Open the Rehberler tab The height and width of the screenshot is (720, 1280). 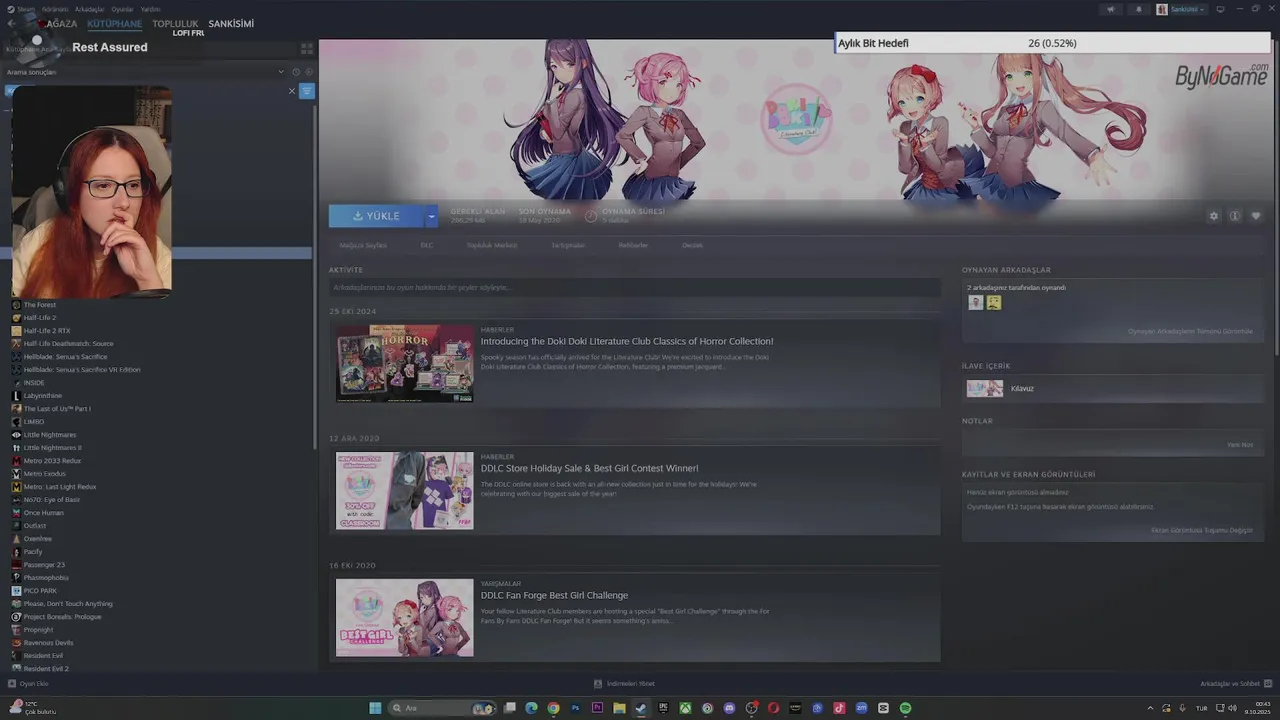pos(633,245)
